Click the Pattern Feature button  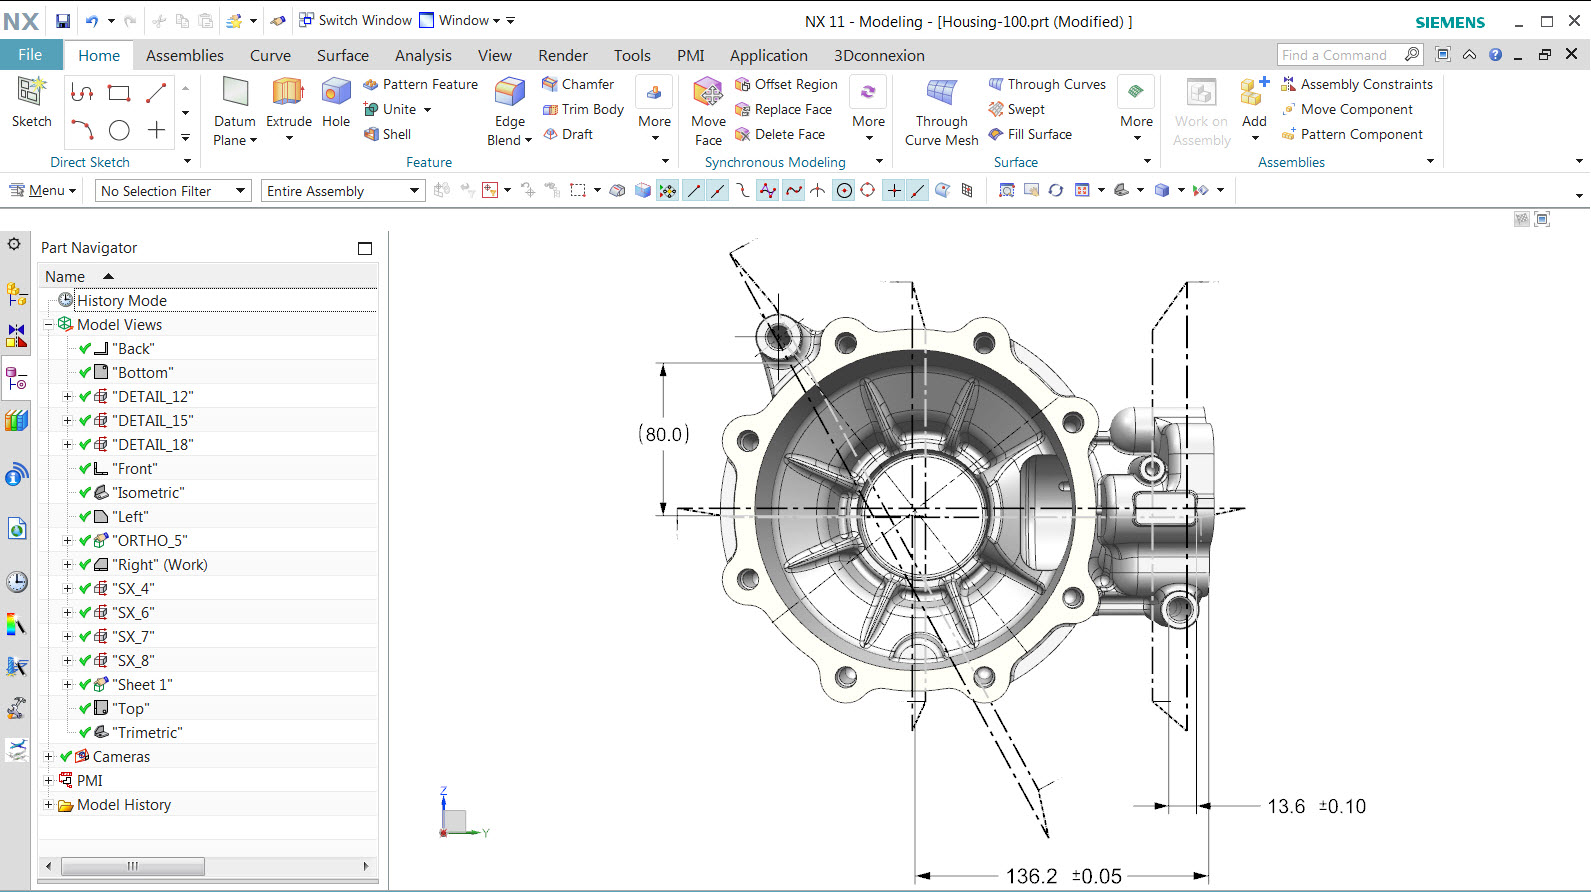point(420,85)
